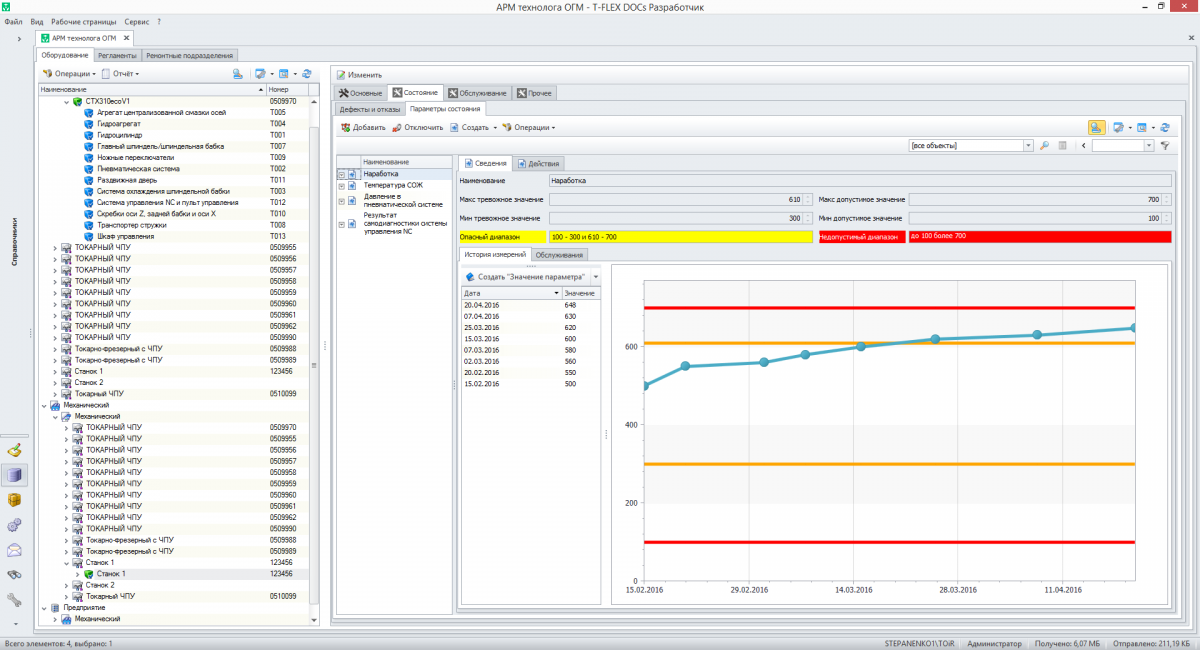Toggle the checkbox beside Наработка parameter
Screen dimensions: 1200x650
pyautogui.click(x=342, y=174)
